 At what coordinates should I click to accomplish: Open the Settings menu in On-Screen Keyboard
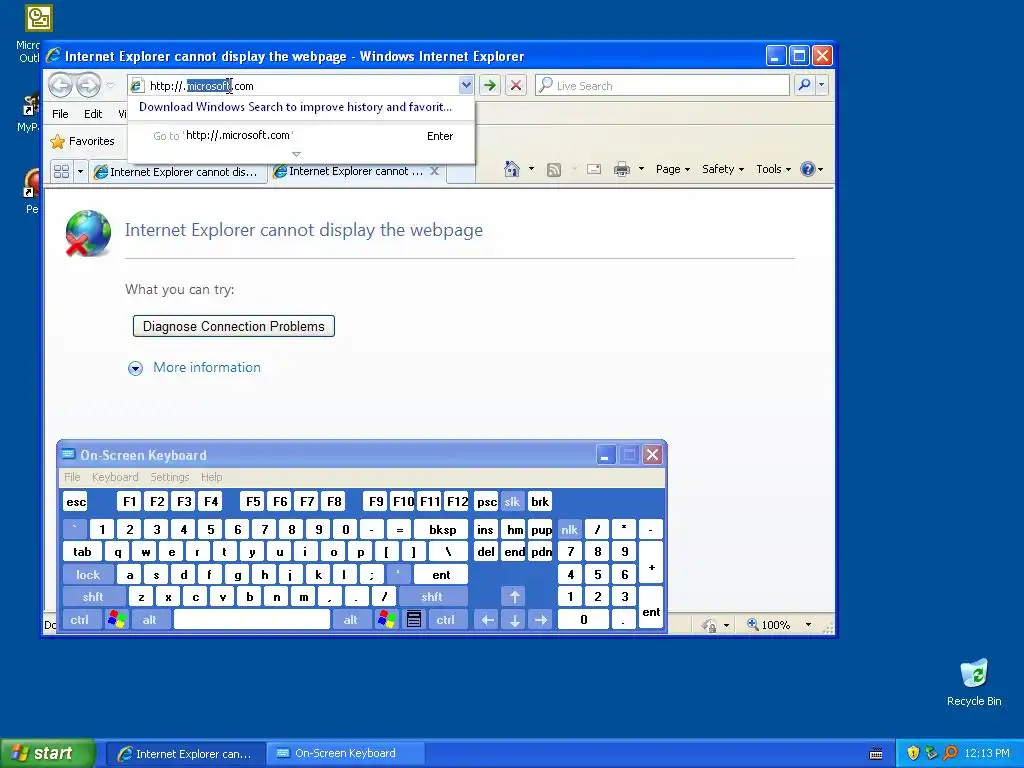pyautogui.click(x=170, y=477)
